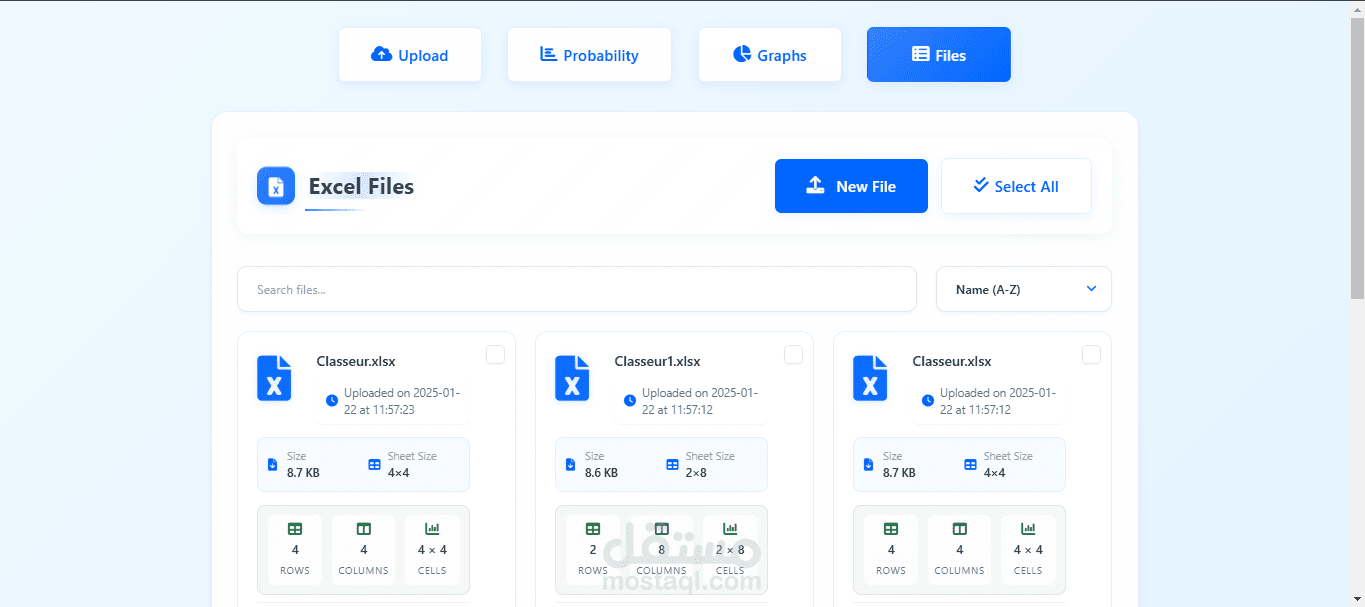Open the Probability tab
Screen dimensions: 1365x607
(x=589, y=55)
